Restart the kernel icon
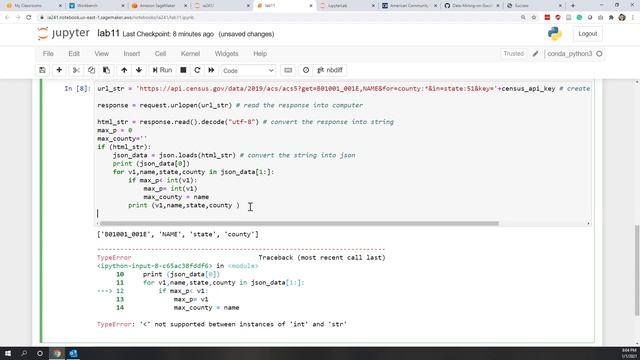The image size is (640, 360). [x=197, y=70]
